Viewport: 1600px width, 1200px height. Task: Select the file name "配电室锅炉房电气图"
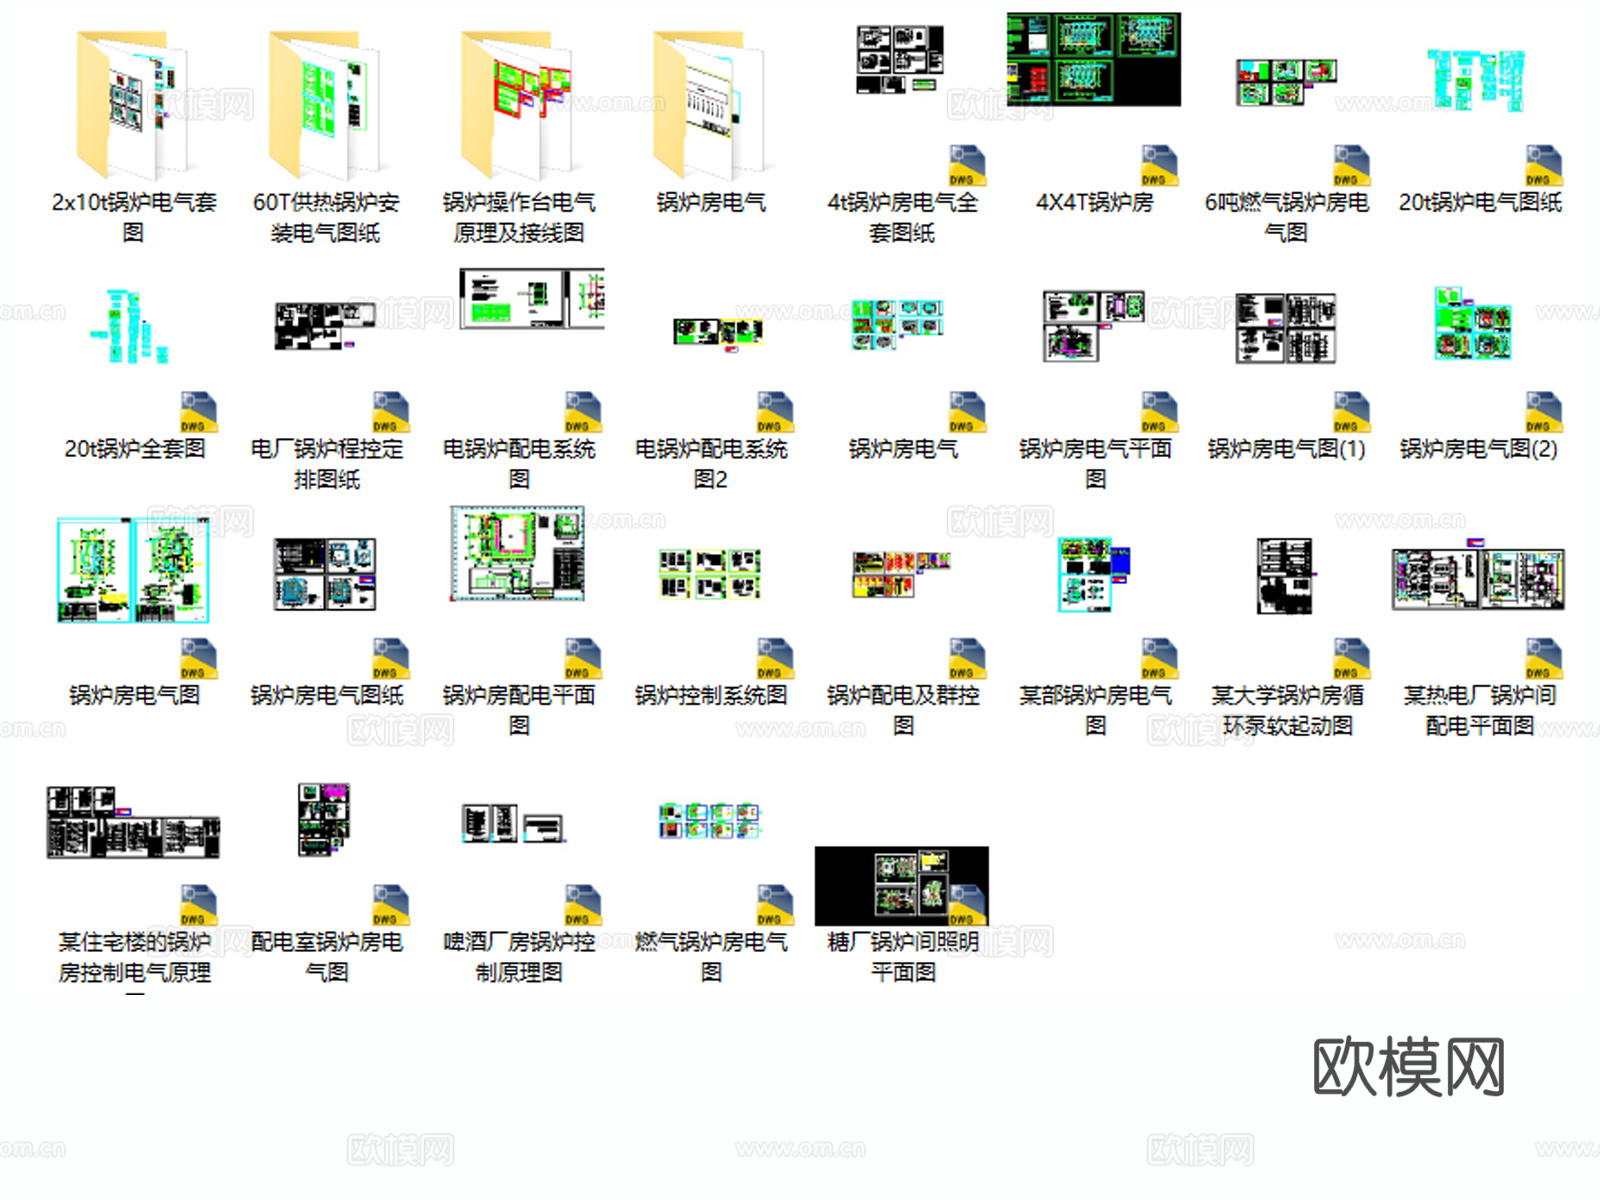[x=326, y=957]
